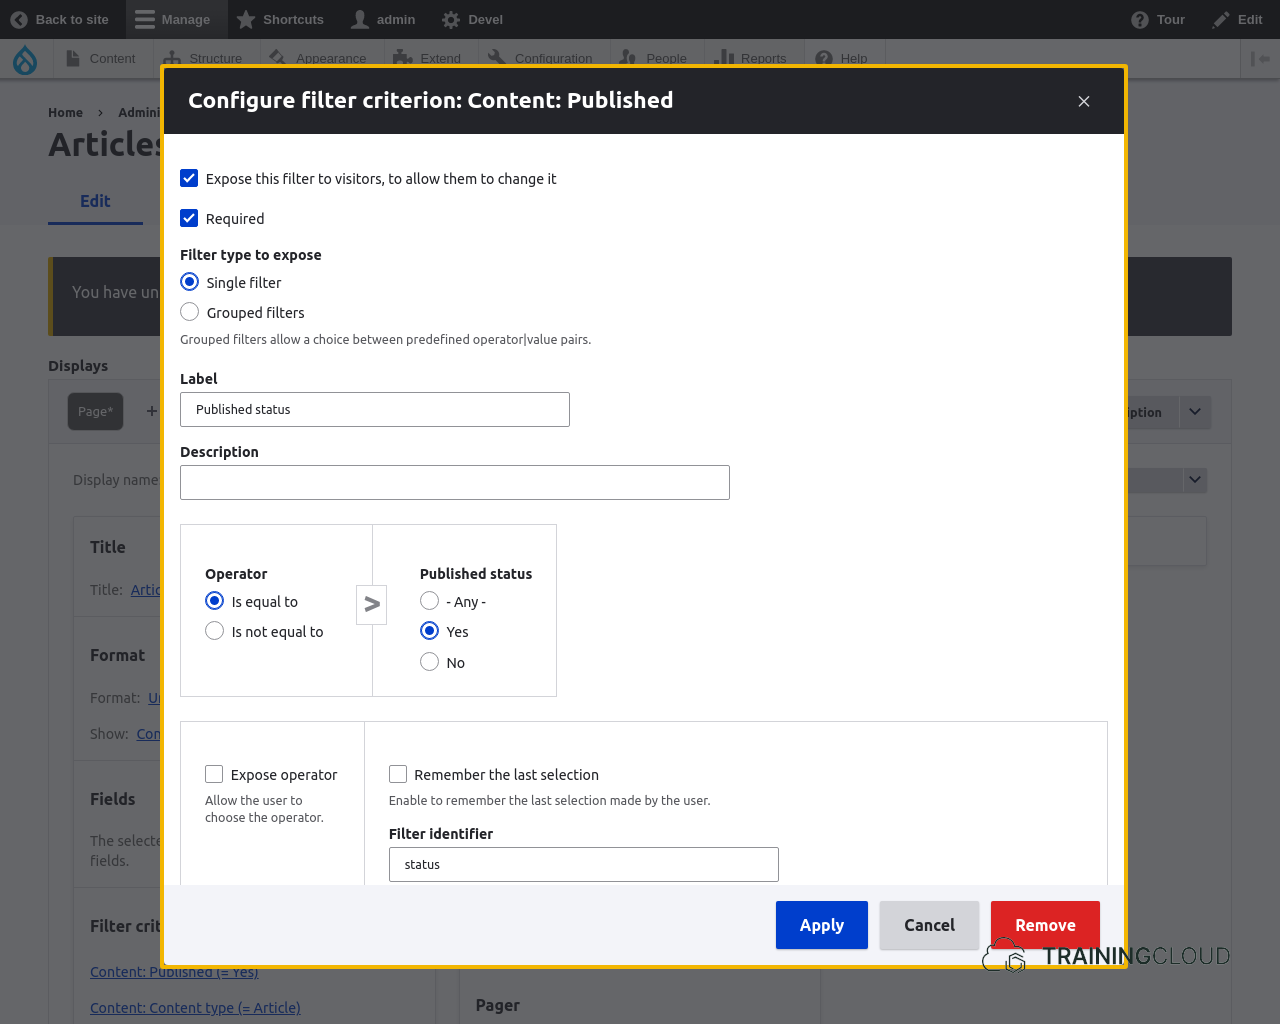The width and height of the screenshot is (1280, 1024).
Task: Expand the description dropdown arrow
Action: pyautogui.click(x=1195, y=412)
